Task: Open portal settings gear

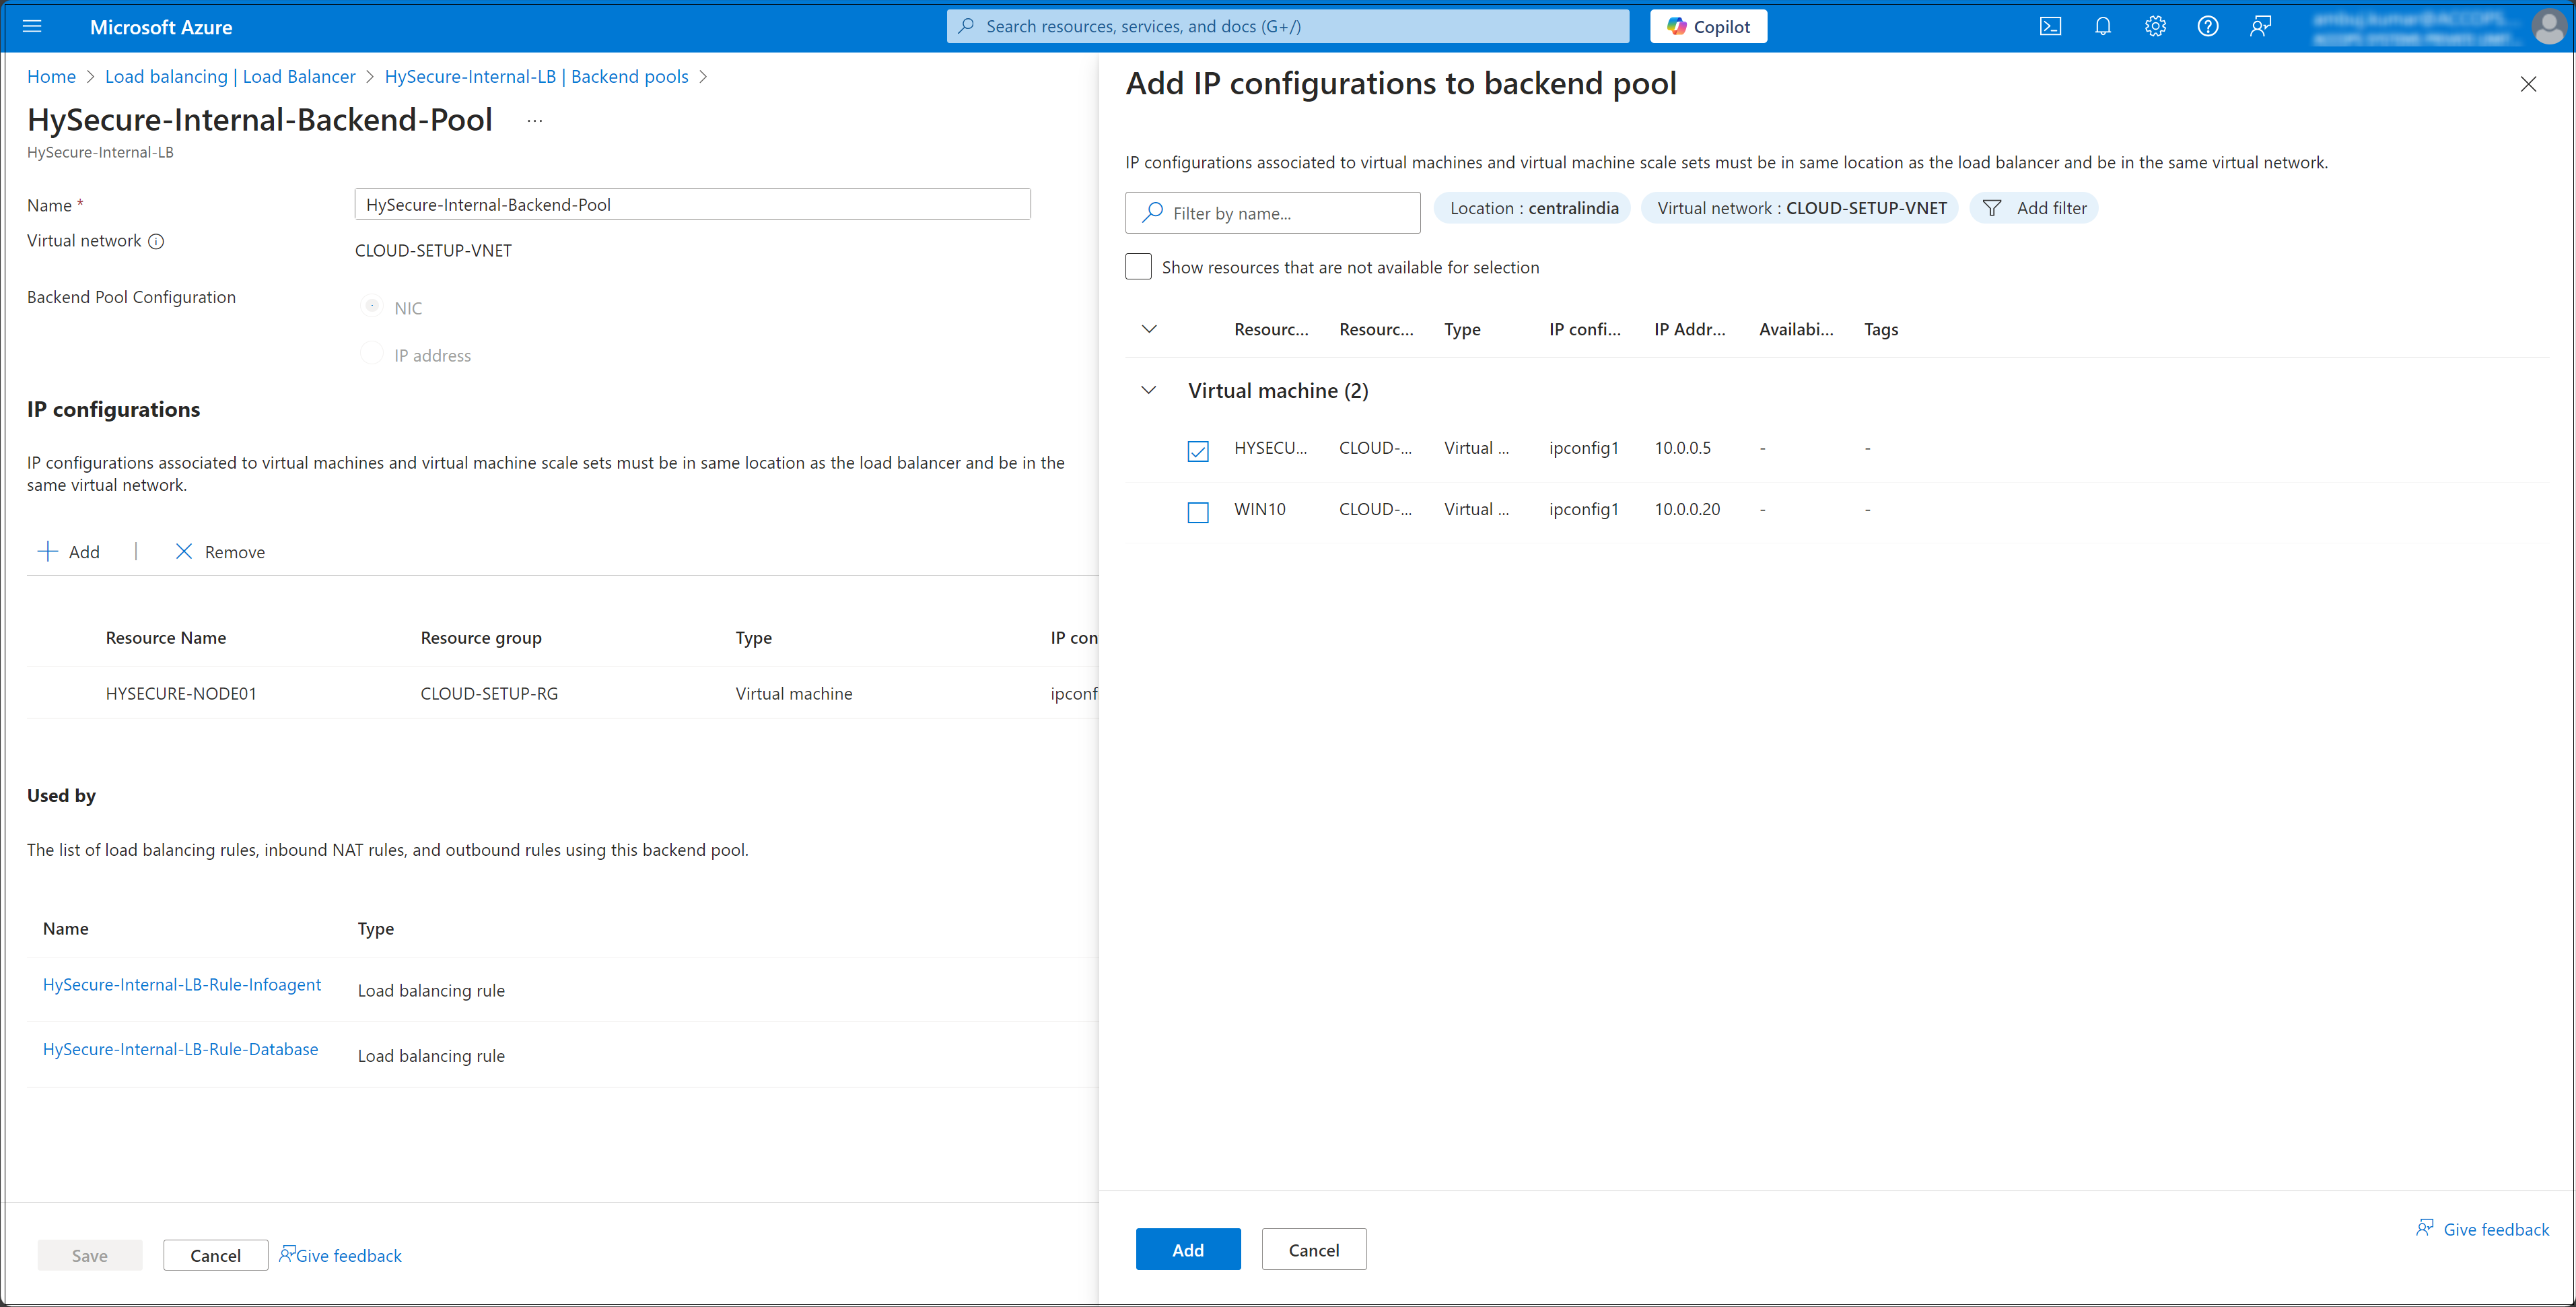Action: pos(2155,27)
